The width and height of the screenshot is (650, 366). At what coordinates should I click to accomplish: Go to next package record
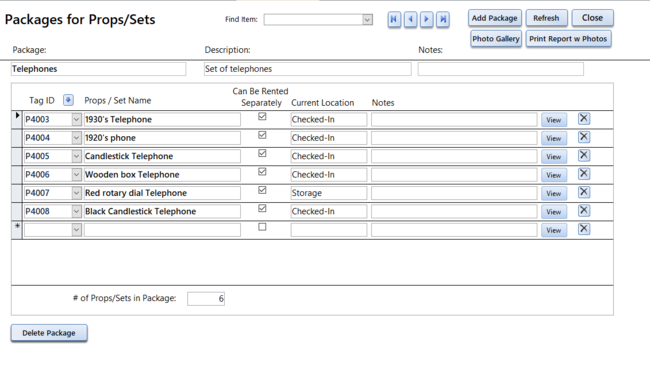click(x=427, y=19)
